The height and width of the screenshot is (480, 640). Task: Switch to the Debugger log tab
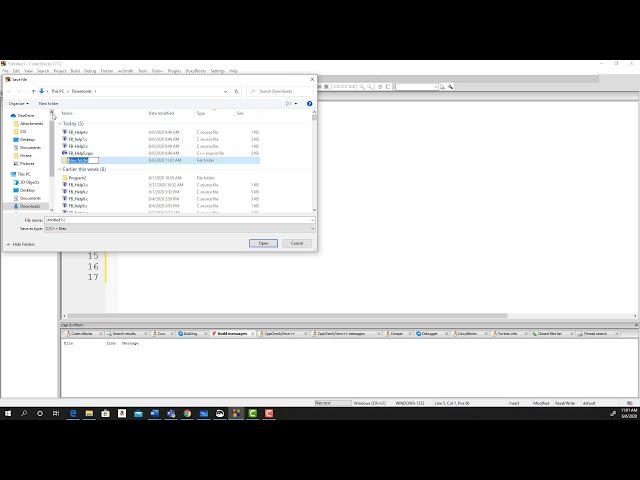[427, 334]
